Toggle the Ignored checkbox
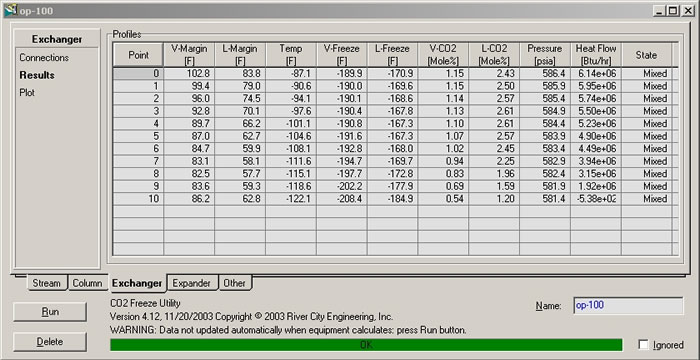This screenshot has height=360, width=700. pos(643,345)
